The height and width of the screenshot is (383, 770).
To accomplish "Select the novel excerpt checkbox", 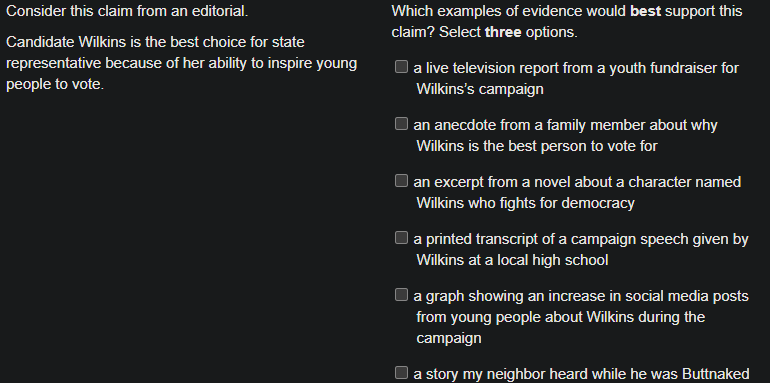I will pos(401,181).
